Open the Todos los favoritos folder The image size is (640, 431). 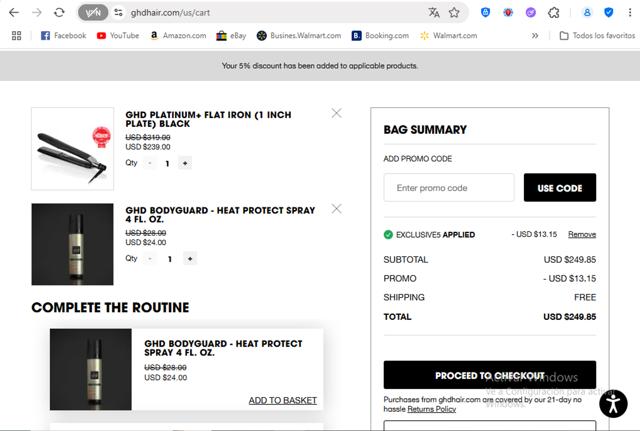click(597, 36)
